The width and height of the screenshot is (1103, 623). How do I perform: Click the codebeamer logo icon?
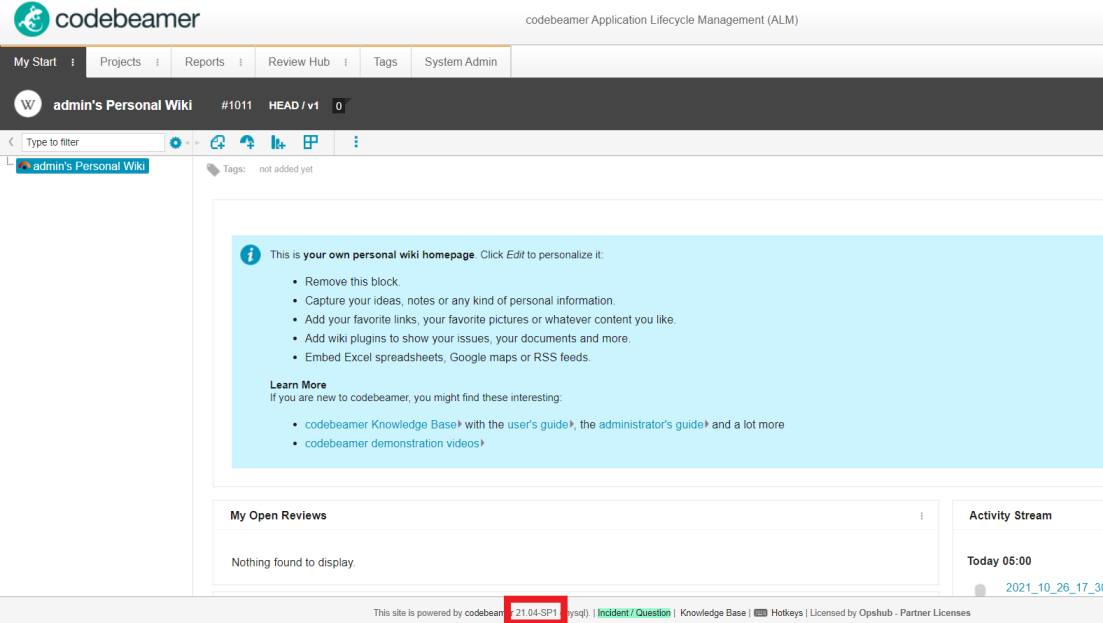point(31,20)
